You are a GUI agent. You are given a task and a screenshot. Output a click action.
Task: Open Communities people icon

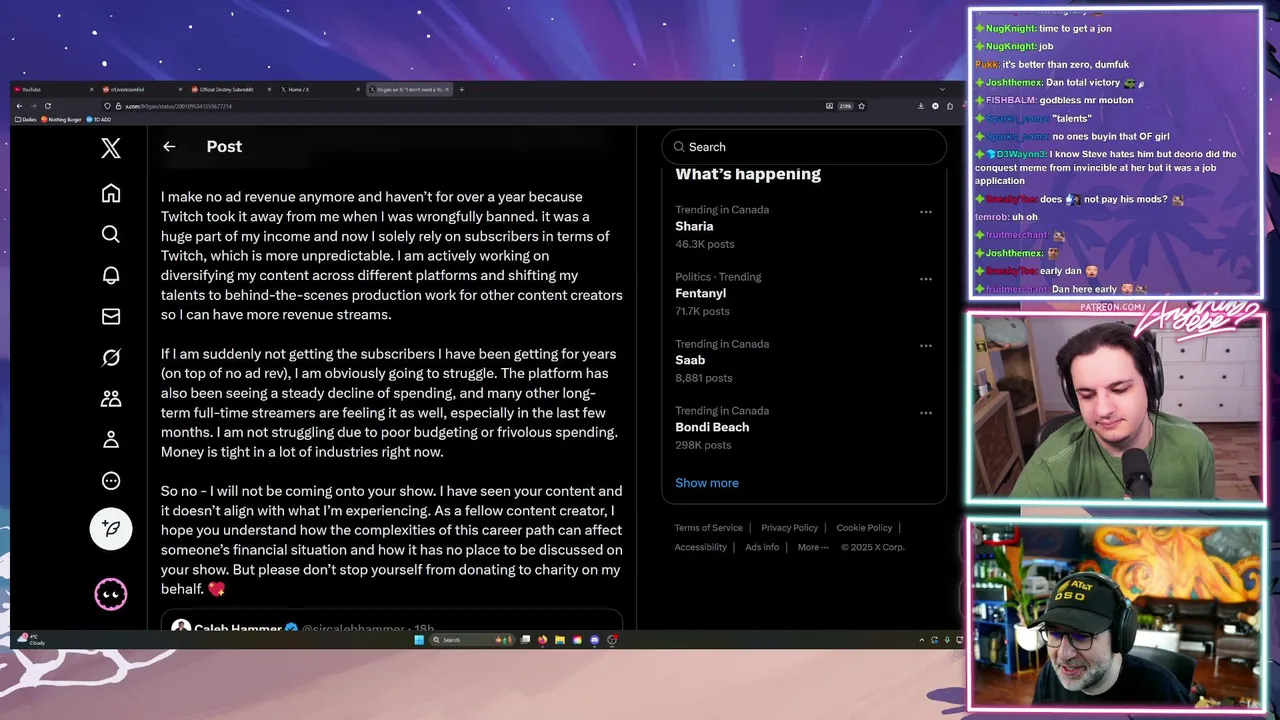tap(111, 398)
